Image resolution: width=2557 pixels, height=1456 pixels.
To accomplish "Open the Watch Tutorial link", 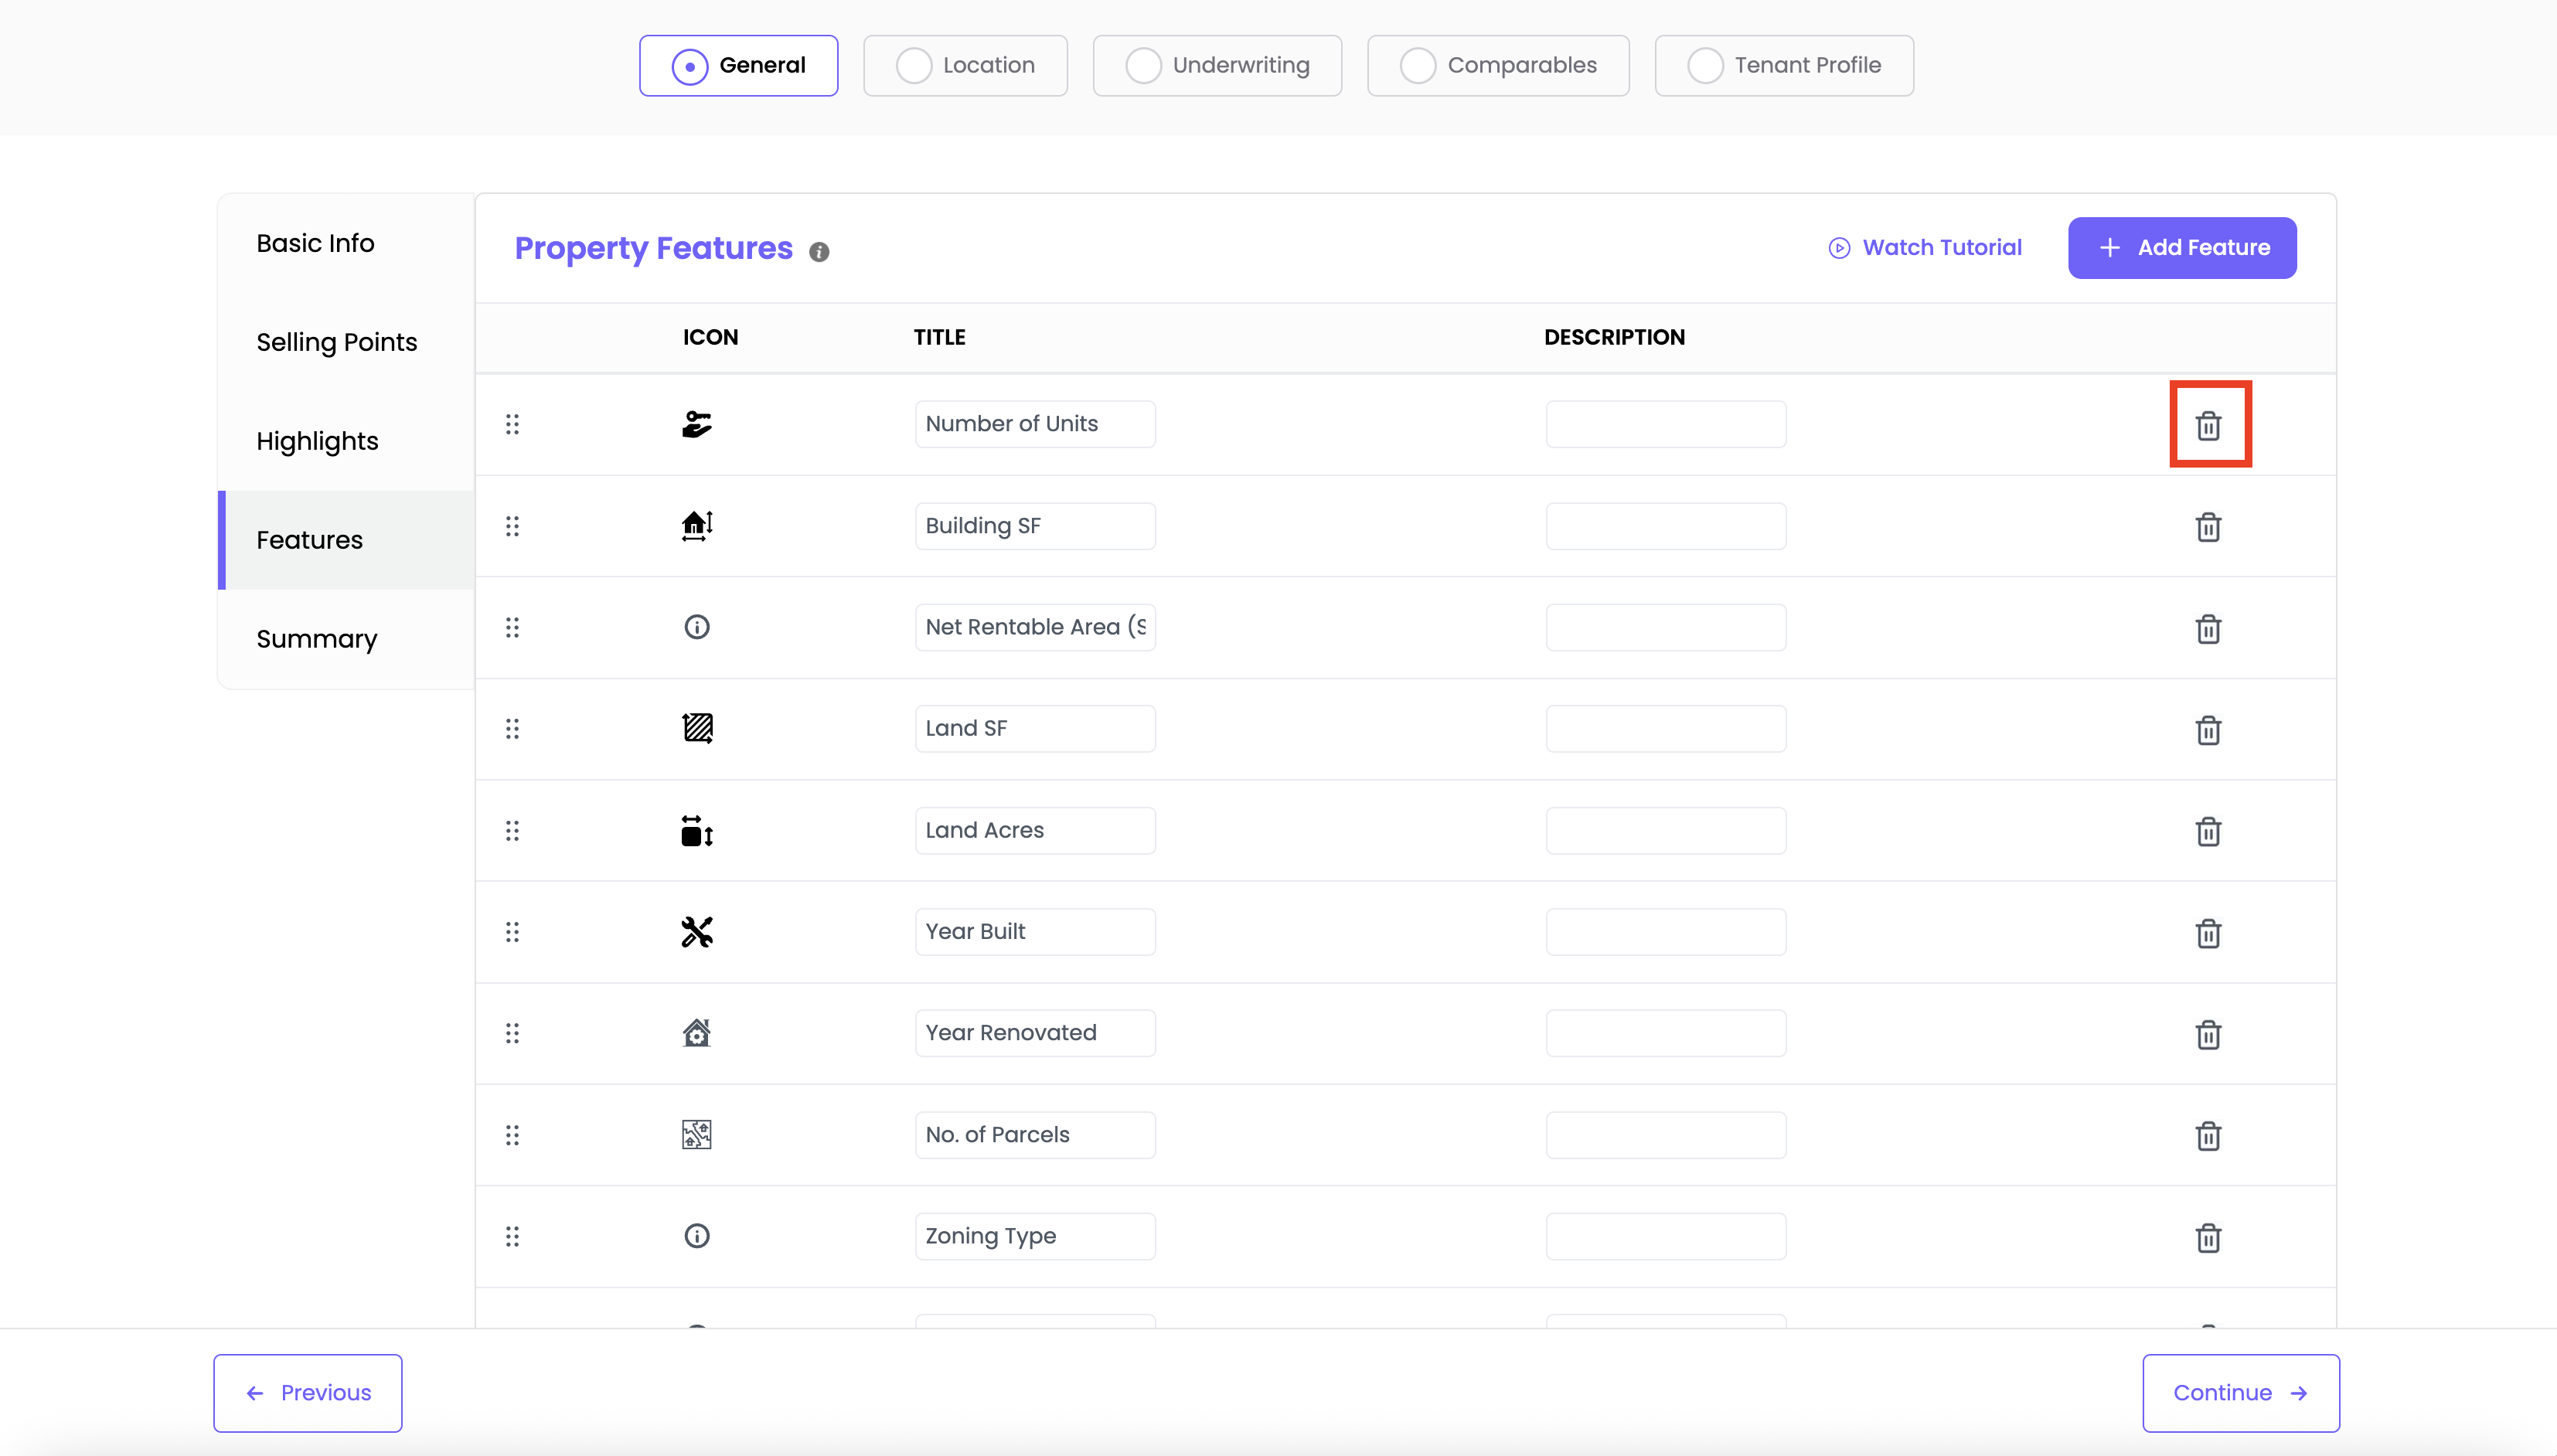I will point(1925,248).
